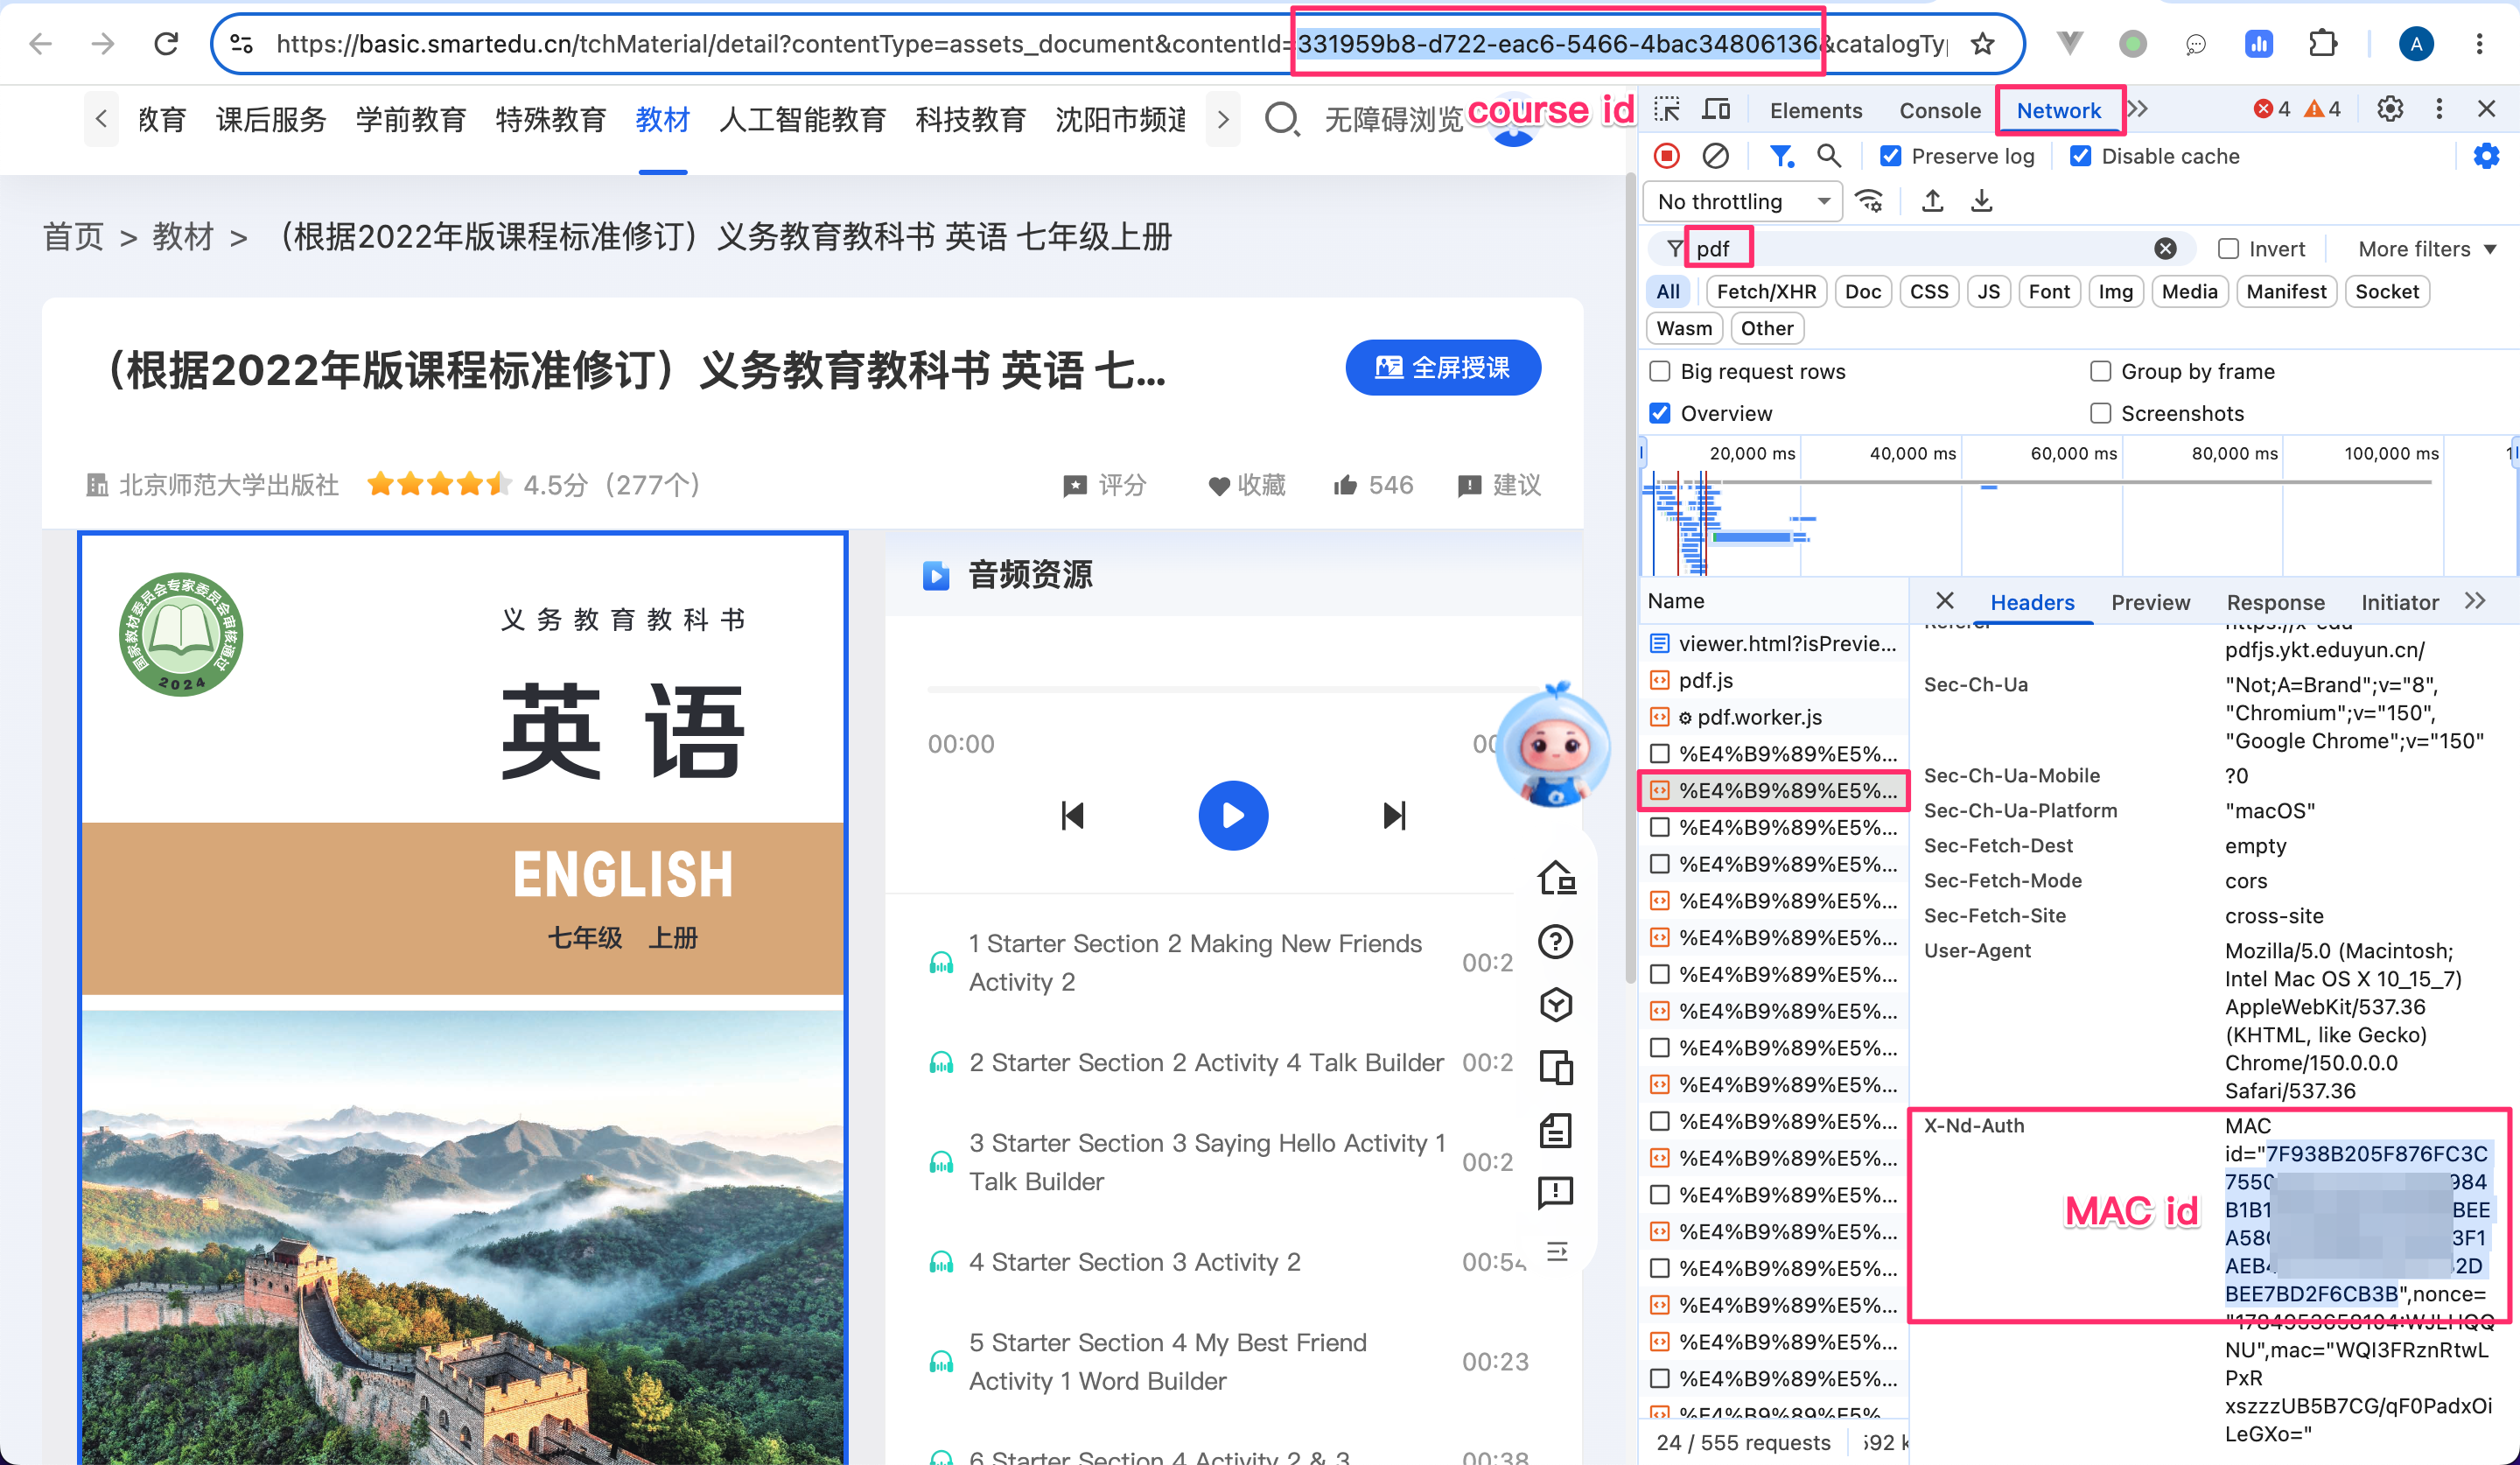The height and width of the screenshot is (1465, 2520).
Task: Enable the Invert filter checkbox
Action: coord(2228,249)
